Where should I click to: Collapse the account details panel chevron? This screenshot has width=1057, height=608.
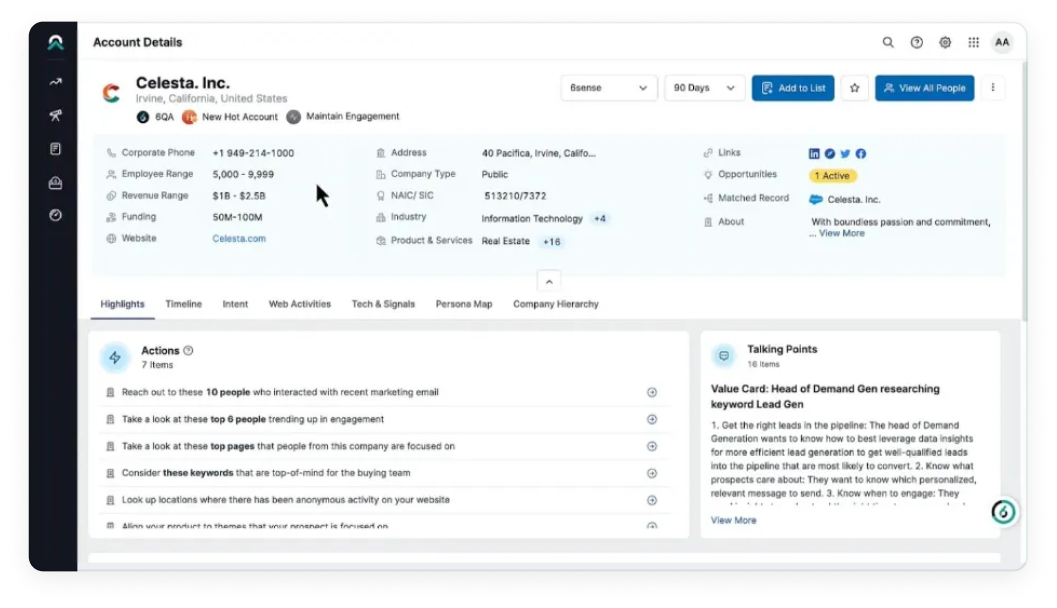click(x=549, y=282)
